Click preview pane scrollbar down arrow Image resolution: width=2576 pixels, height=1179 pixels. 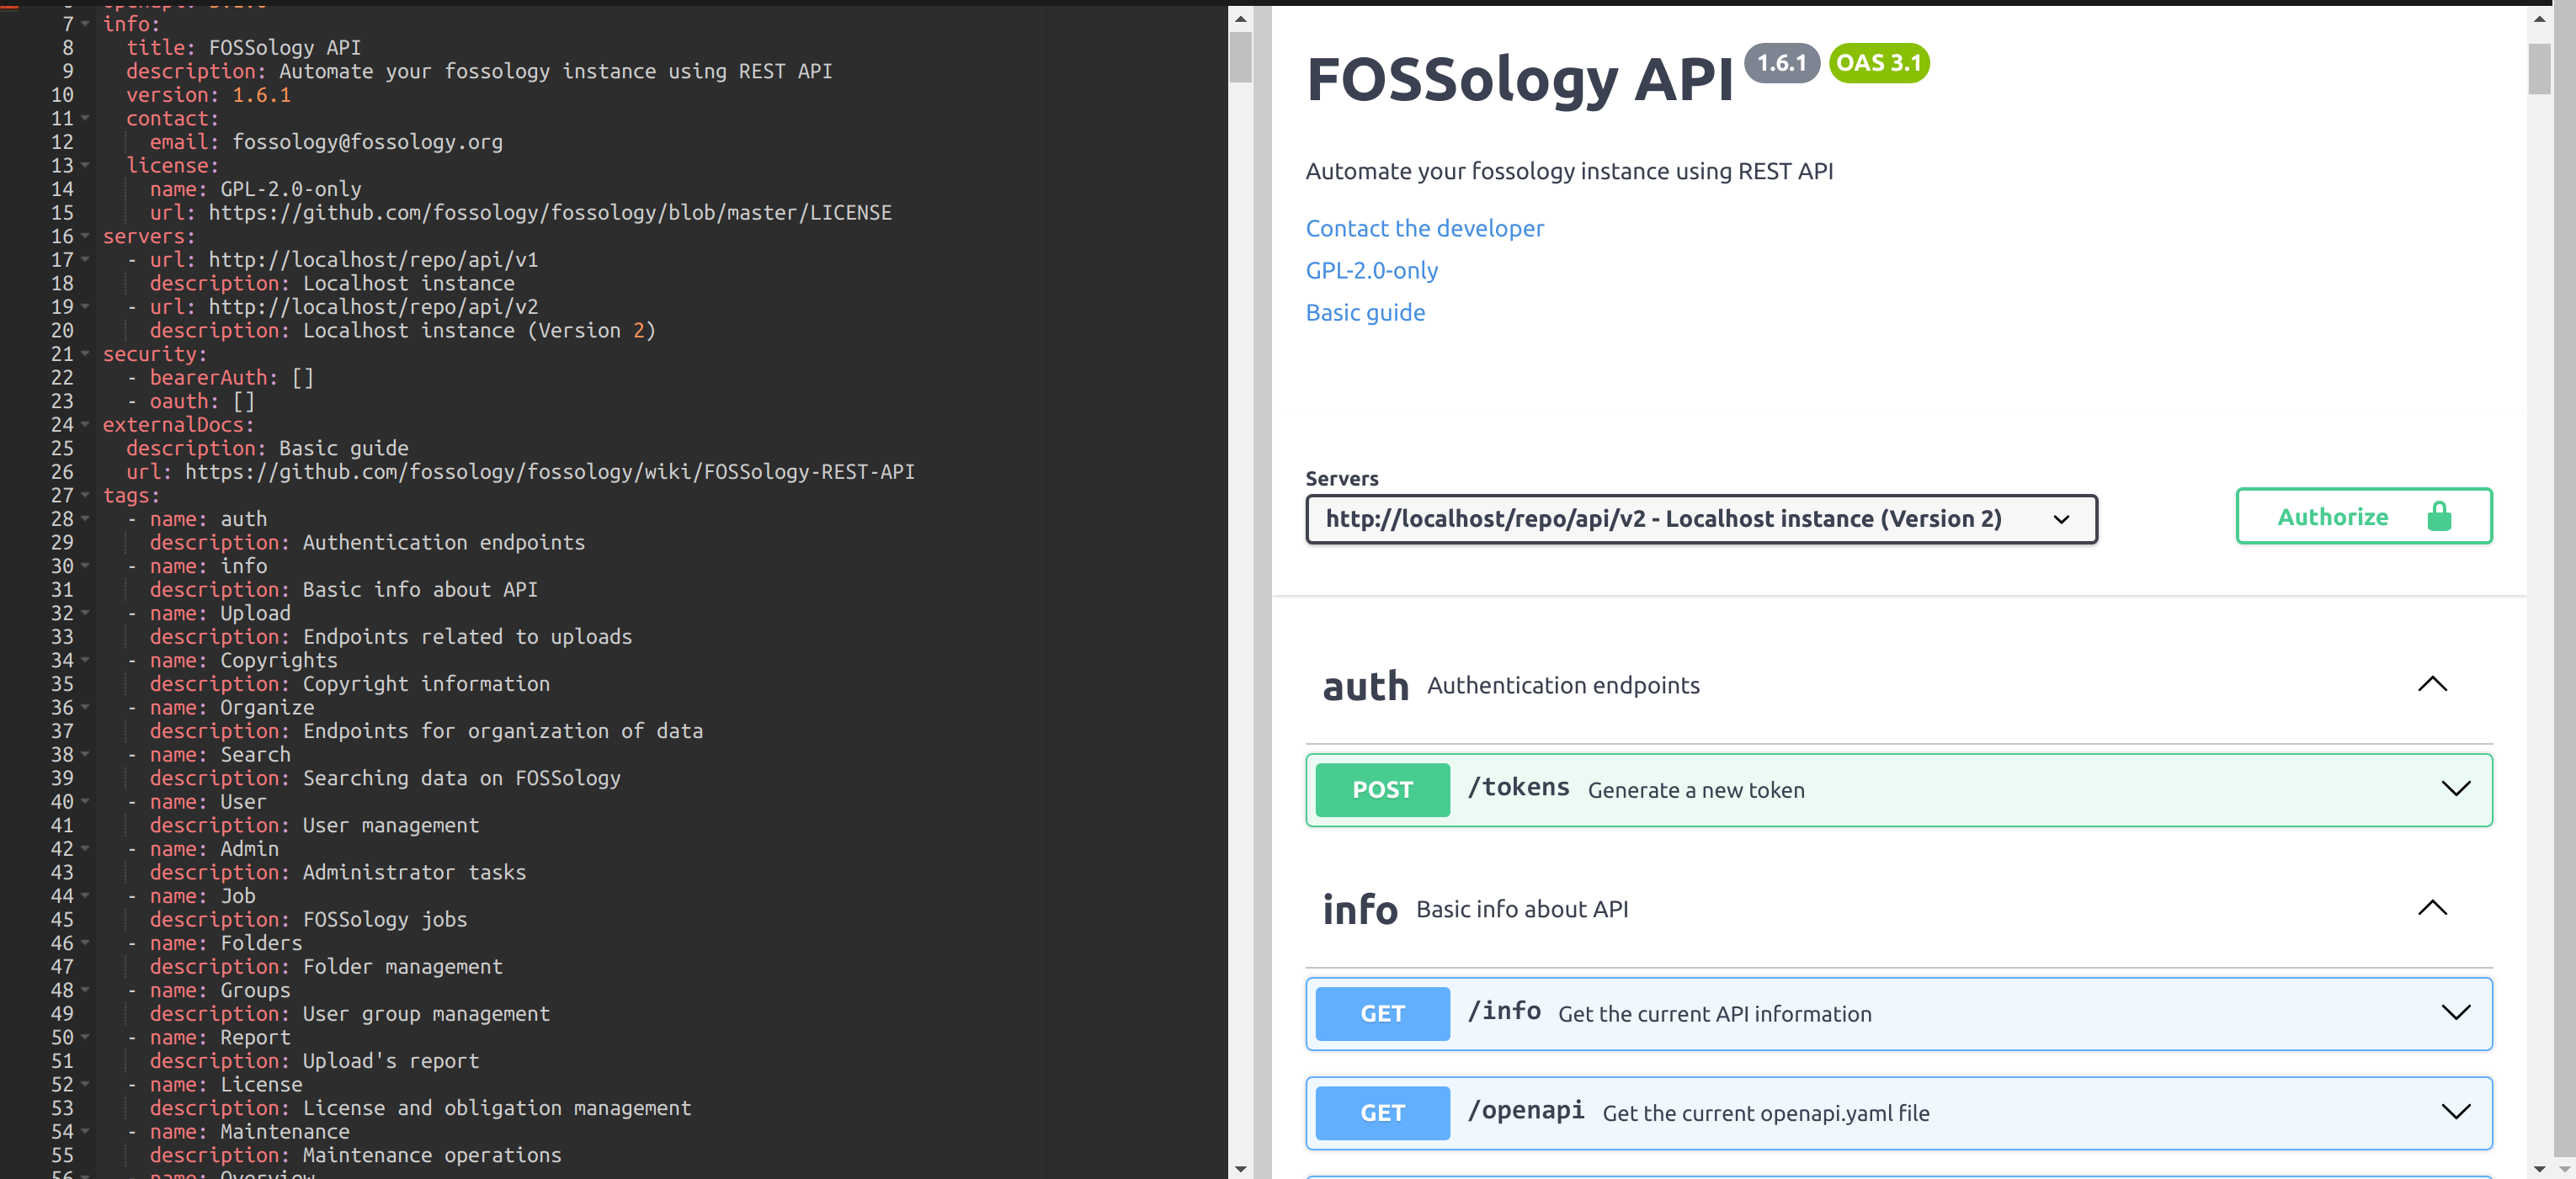click(x=2539, y=1168)
